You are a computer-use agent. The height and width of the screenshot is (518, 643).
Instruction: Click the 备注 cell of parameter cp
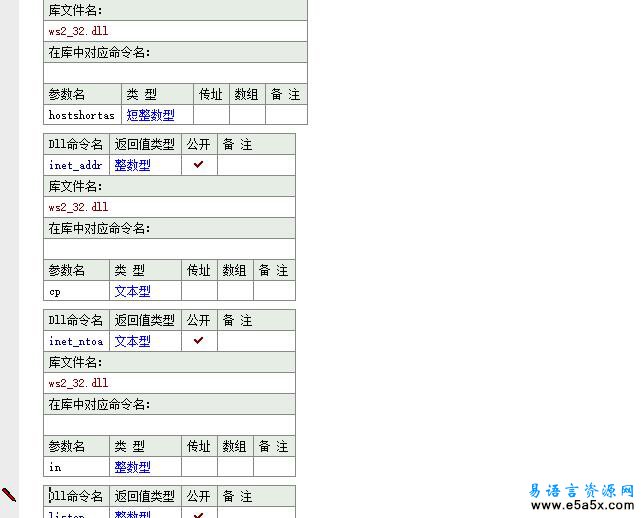(274, 291)
